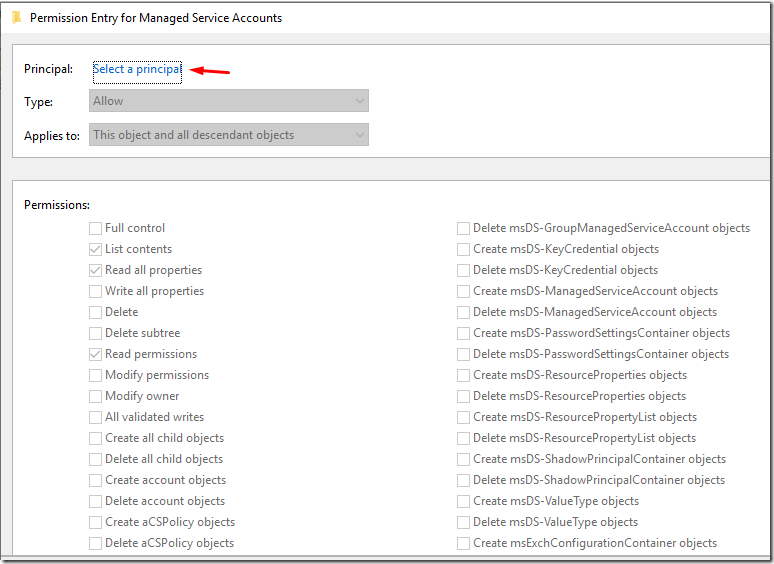Screen dimensions: 774x564
Task: Check Create msExchConfigurationContainer objects
Action: tap(463, 543)
